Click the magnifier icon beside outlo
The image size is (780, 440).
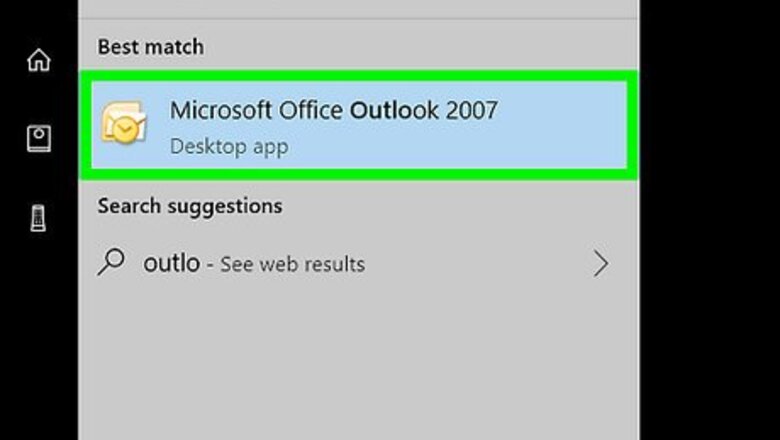(x=112, y=263)
